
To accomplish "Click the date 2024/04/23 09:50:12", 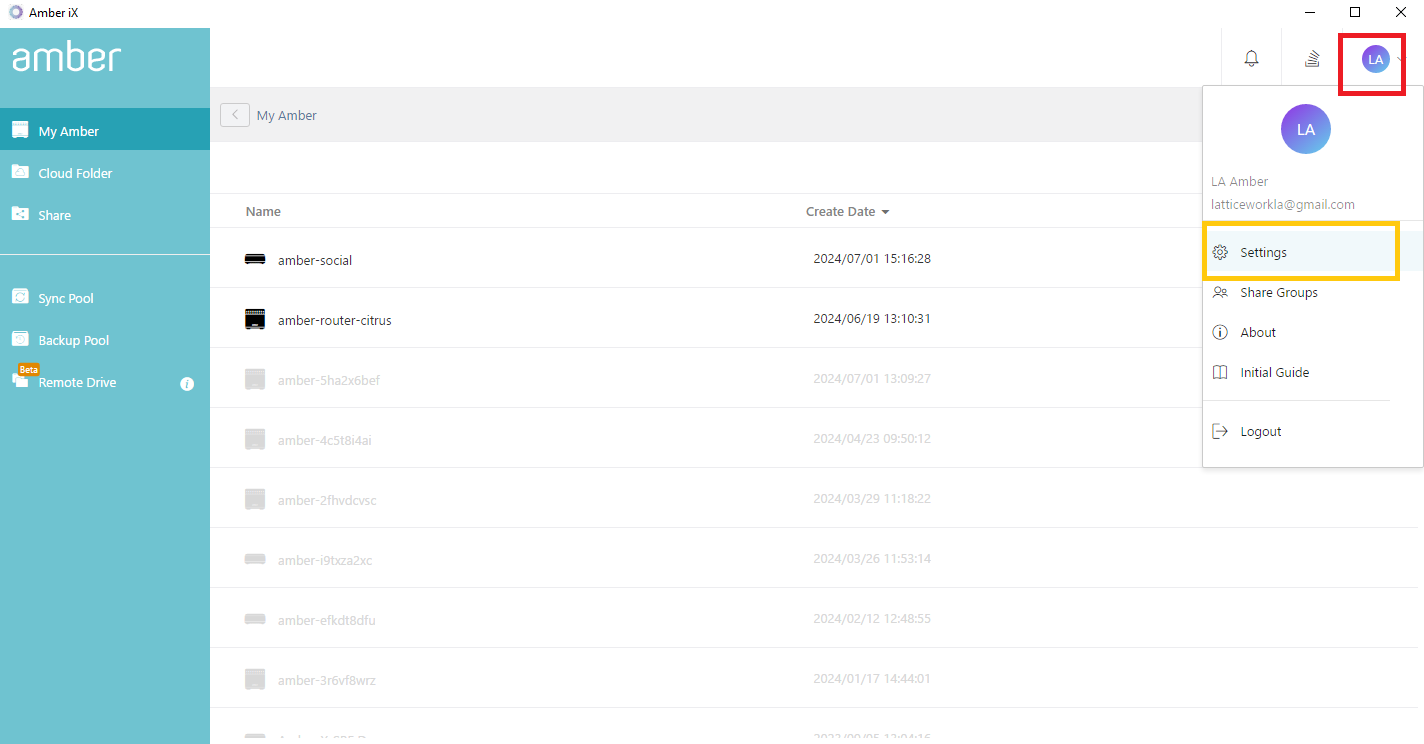I will (x=872, y=438).
